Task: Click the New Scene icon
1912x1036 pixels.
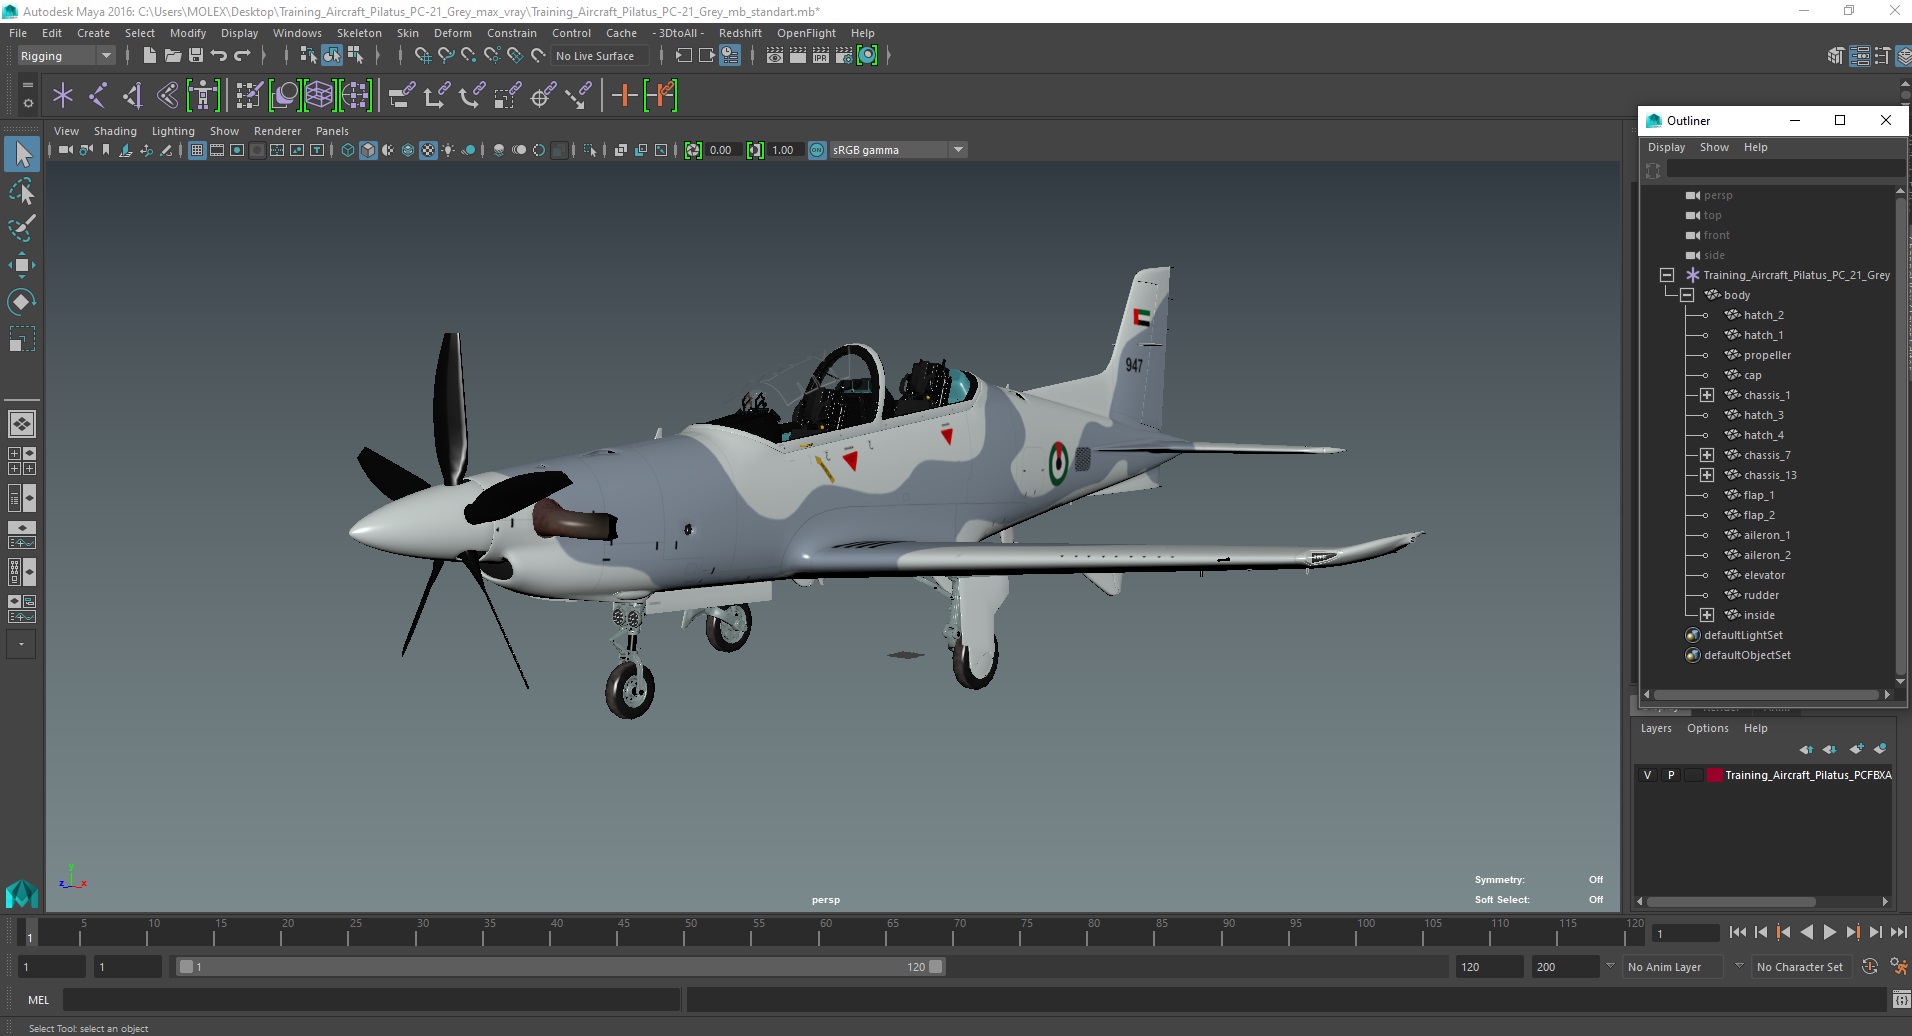Action: 150,56
